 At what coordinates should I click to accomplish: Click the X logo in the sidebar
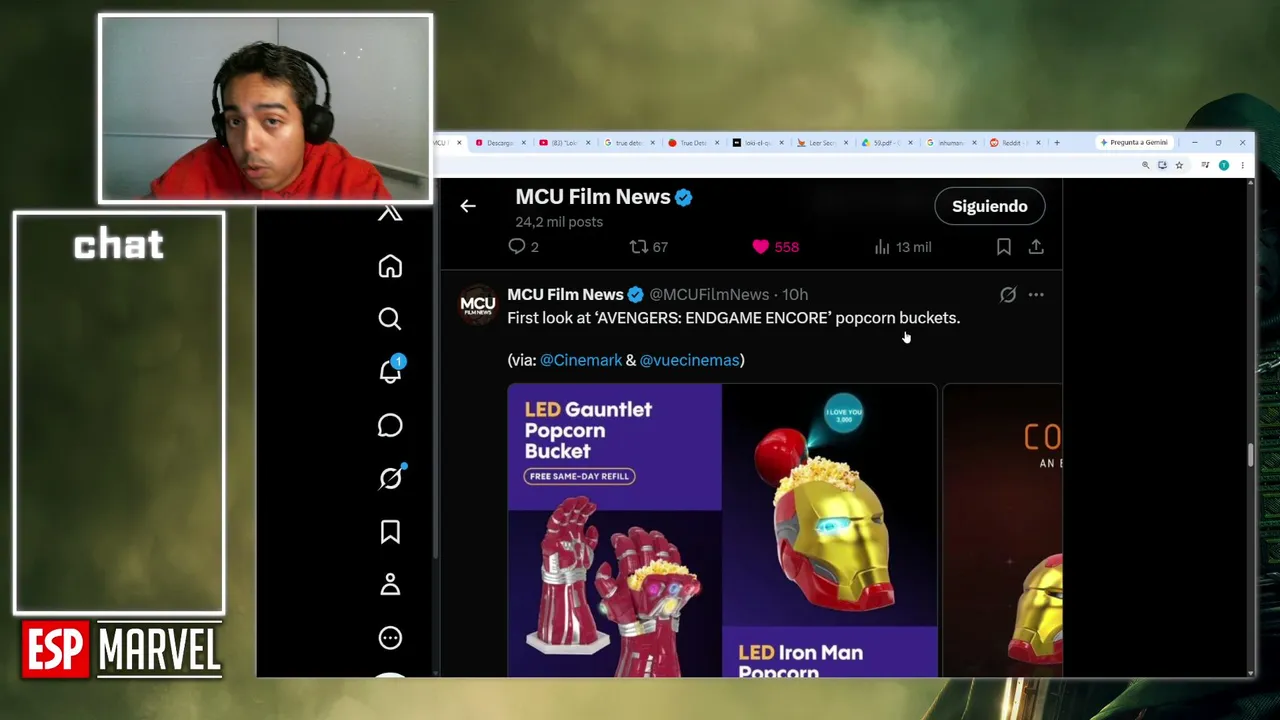click(390, 212)
